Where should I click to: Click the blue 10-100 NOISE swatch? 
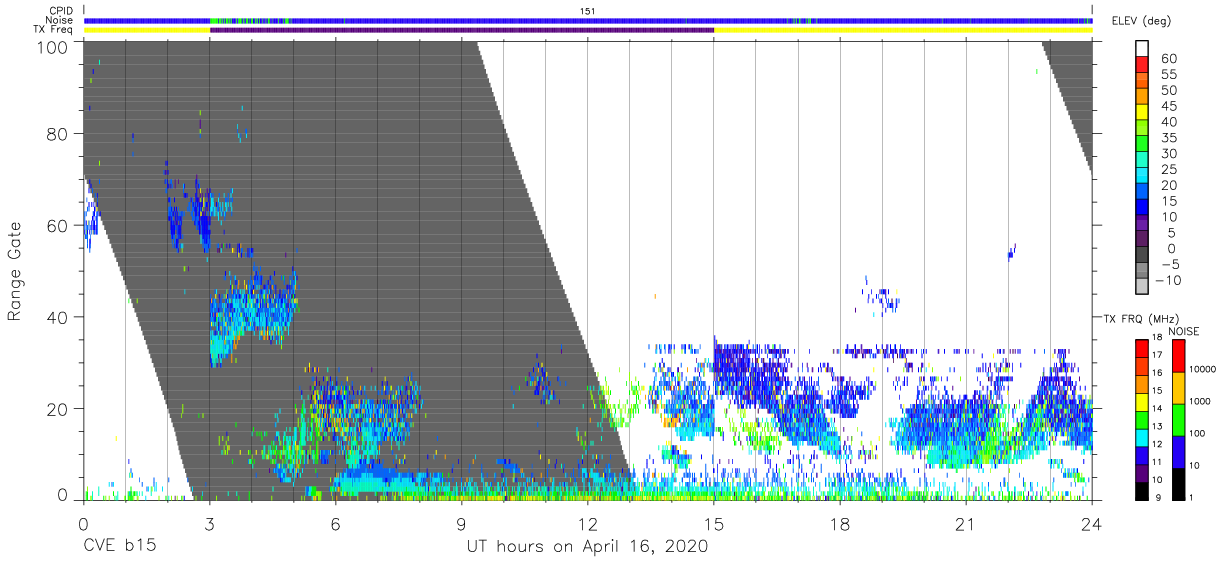click(1178, 452)
